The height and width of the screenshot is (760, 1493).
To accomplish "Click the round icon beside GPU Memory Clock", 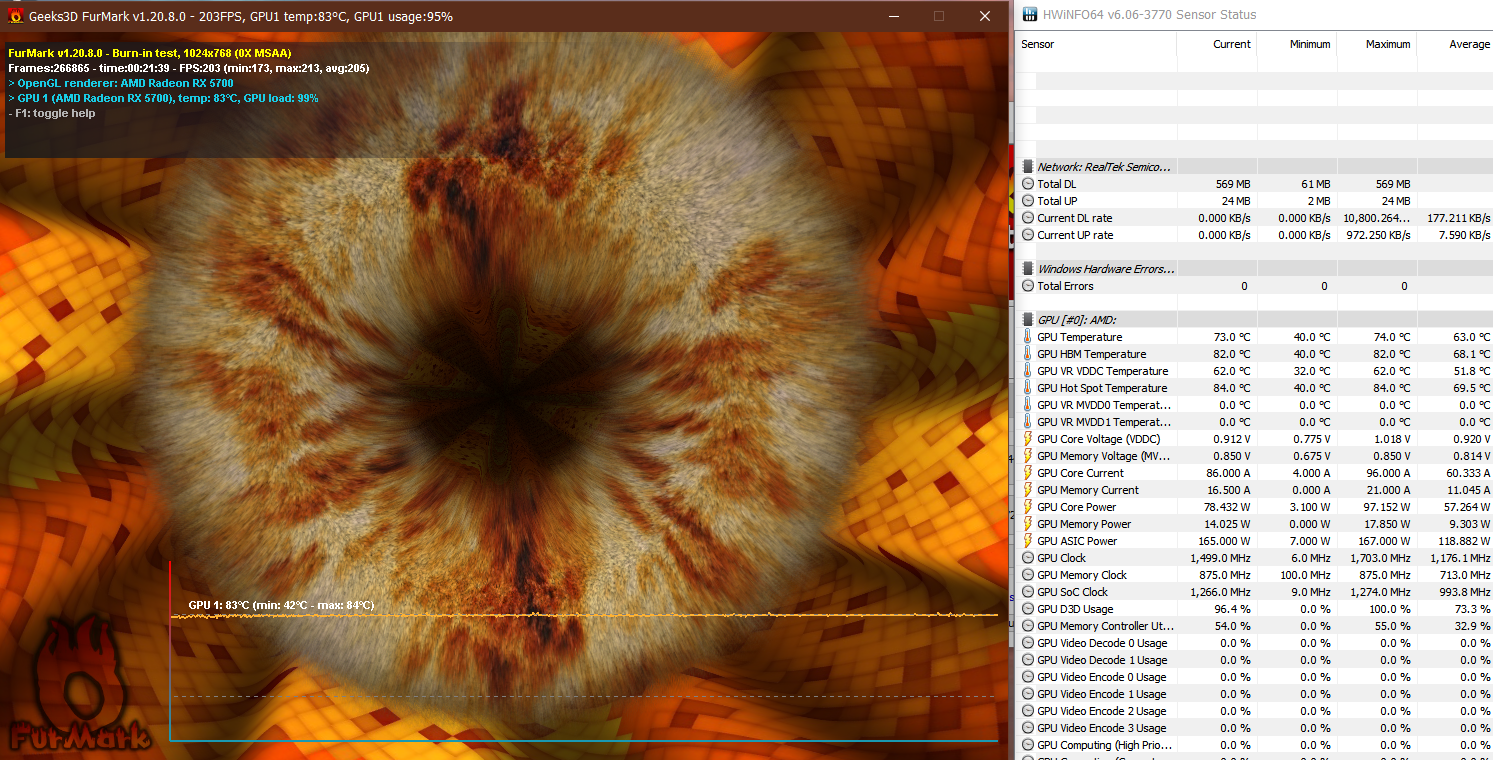I will click(x=1028, y=575).
